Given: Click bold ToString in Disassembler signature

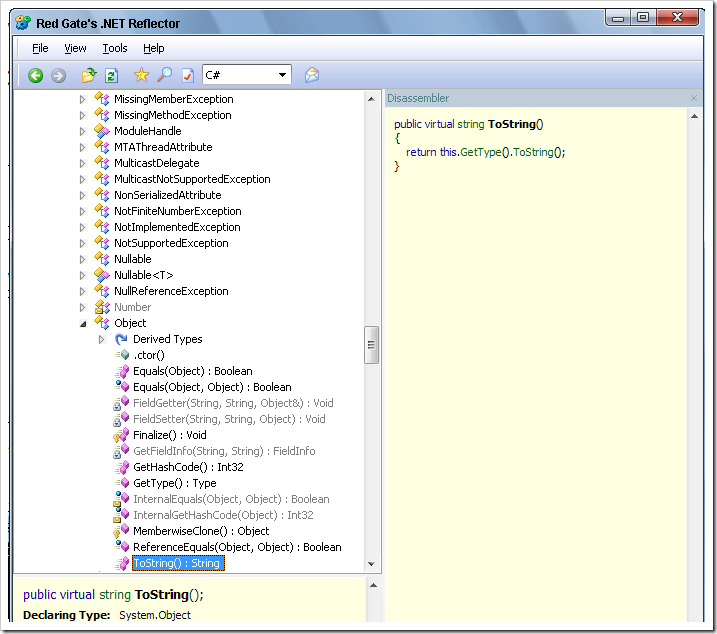Looking at the screenshot, I should [x=512, y=124].
